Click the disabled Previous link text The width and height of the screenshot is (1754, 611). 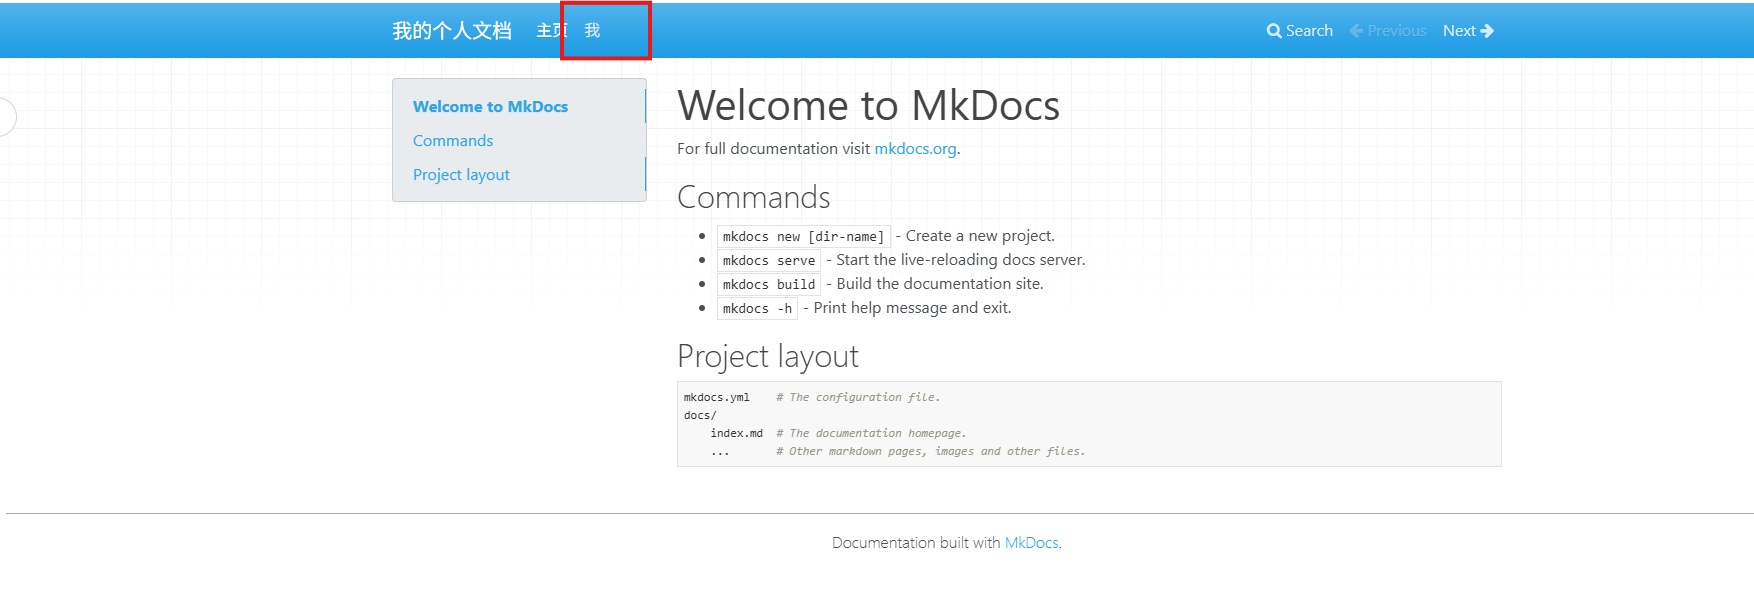[x=1397, y=31]
